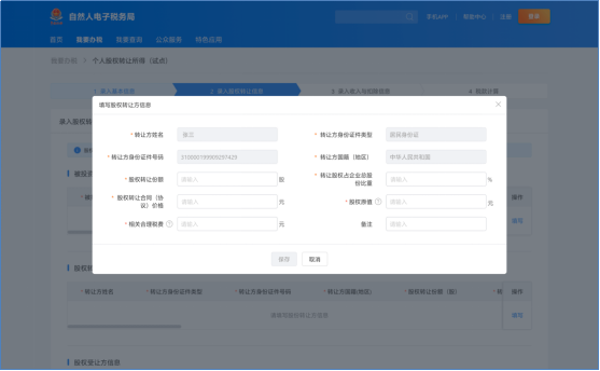Click the 转让方姓名 table column header
This screenshot has height=371, width=600.
[x=99, y=292]
